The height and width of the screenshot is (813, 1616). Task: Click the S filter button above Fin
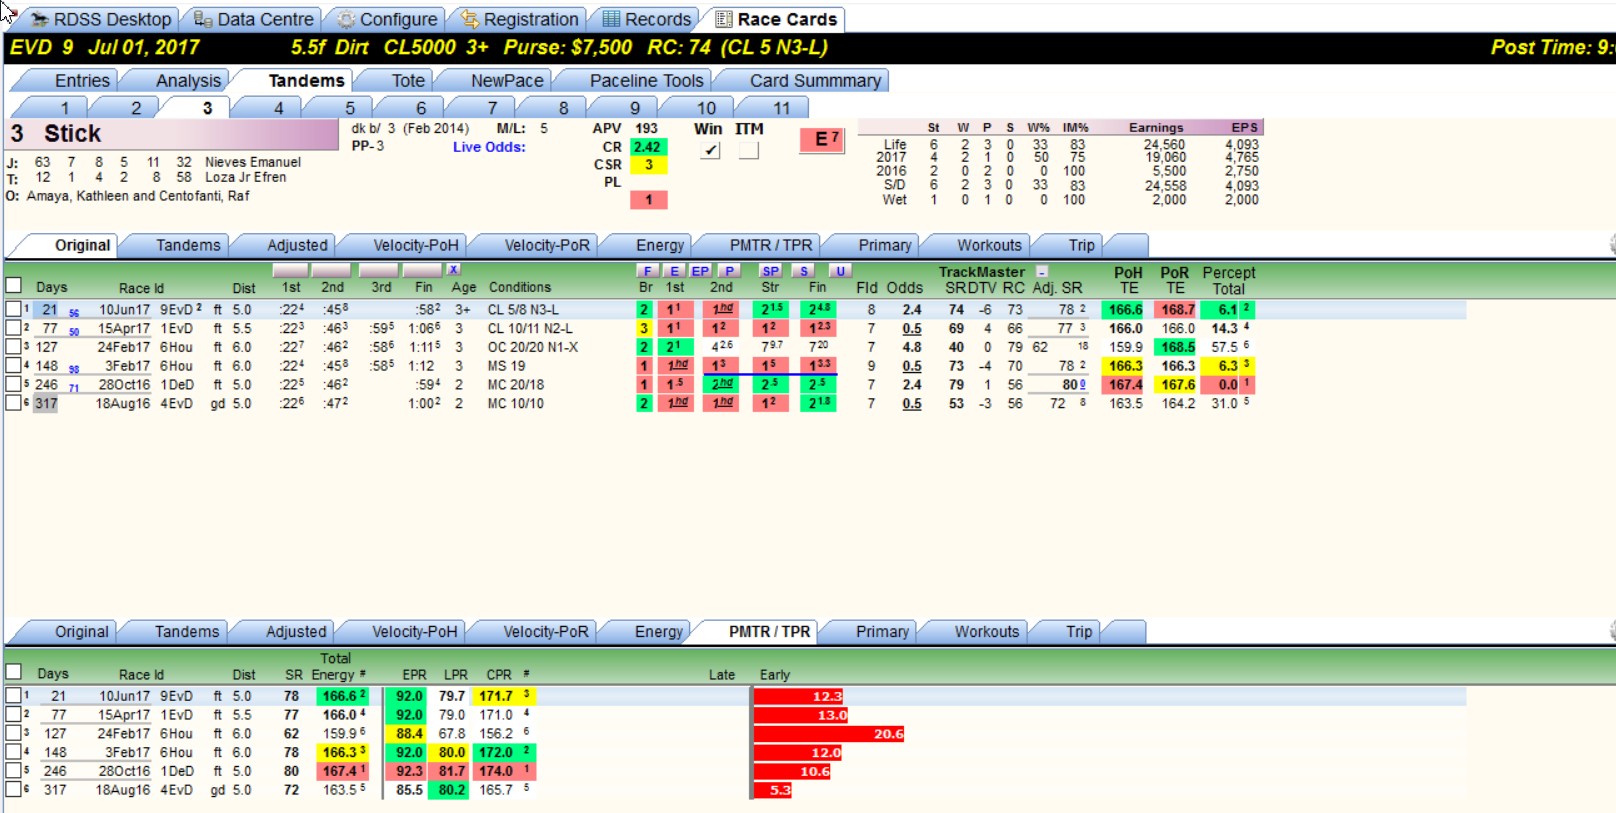(x=804, y=271)
